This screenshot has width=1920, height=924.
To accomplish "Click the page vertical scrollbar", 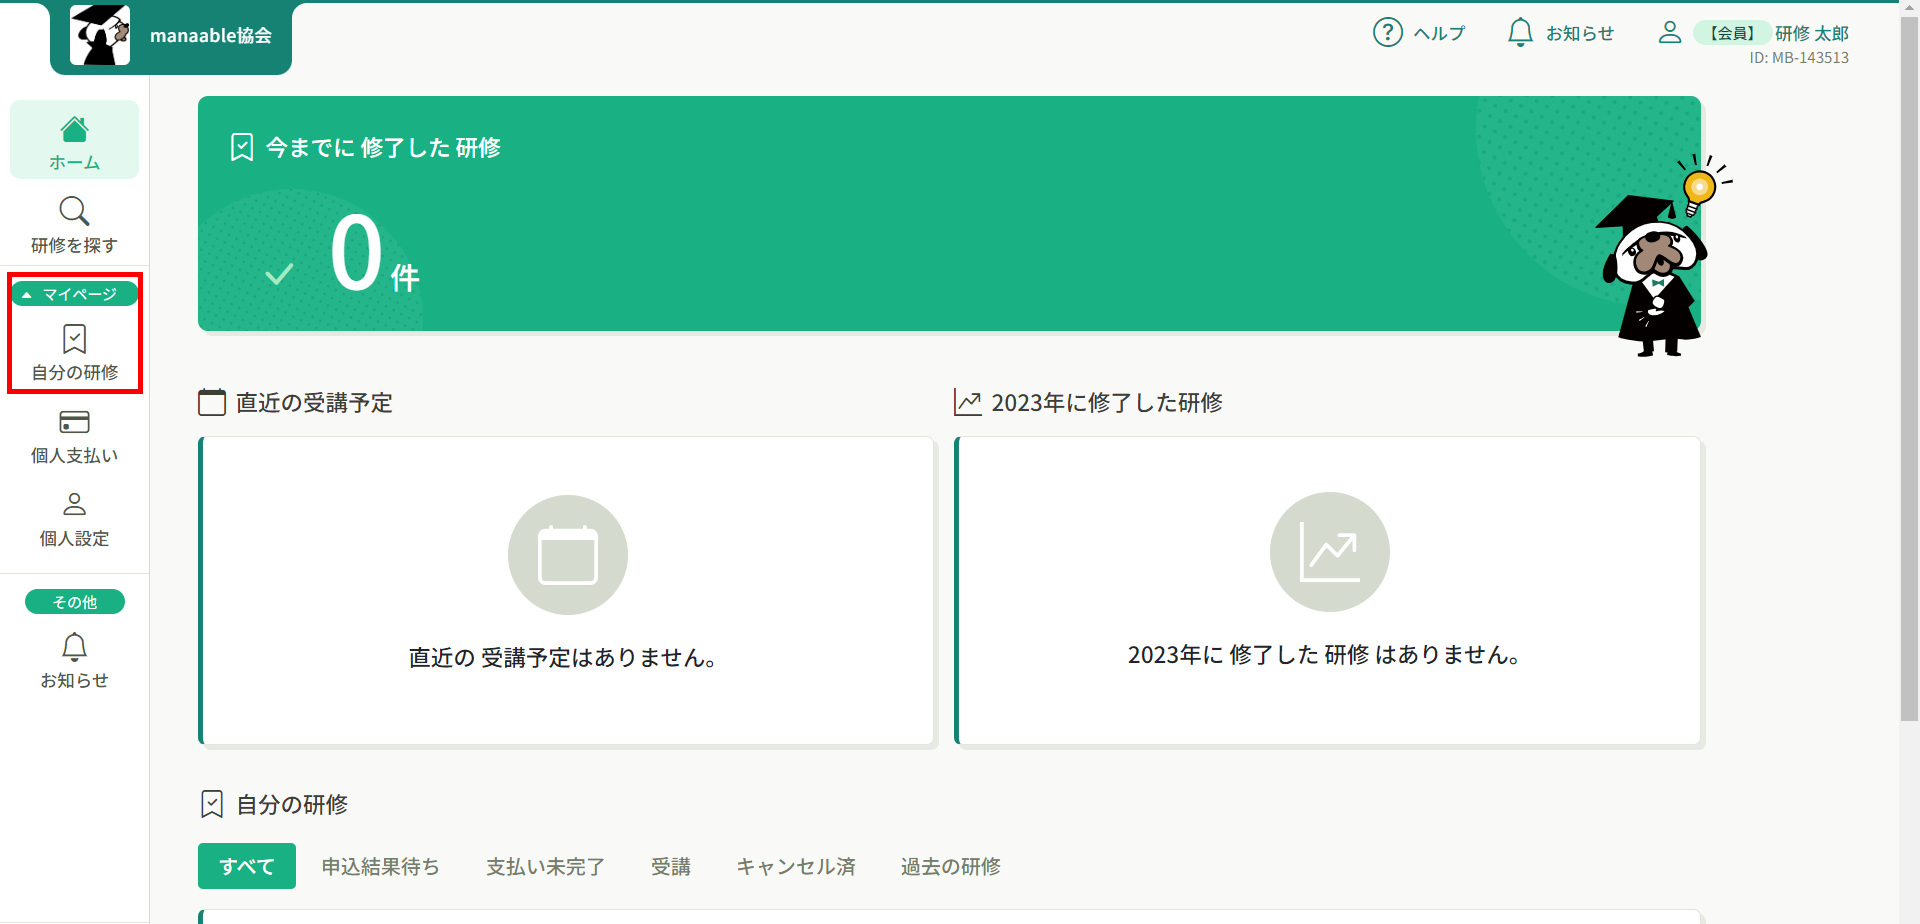I will coord(1909,360).
